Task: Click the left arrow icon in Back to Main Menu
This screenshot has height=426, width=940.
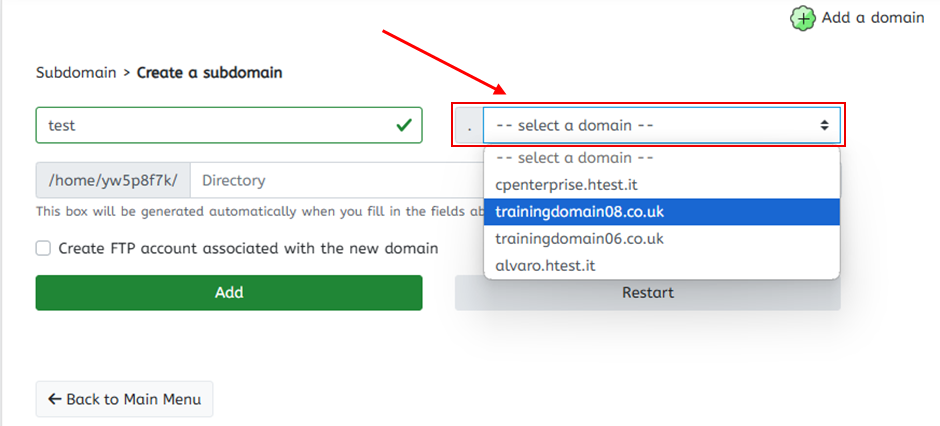Action: [55, 399]
